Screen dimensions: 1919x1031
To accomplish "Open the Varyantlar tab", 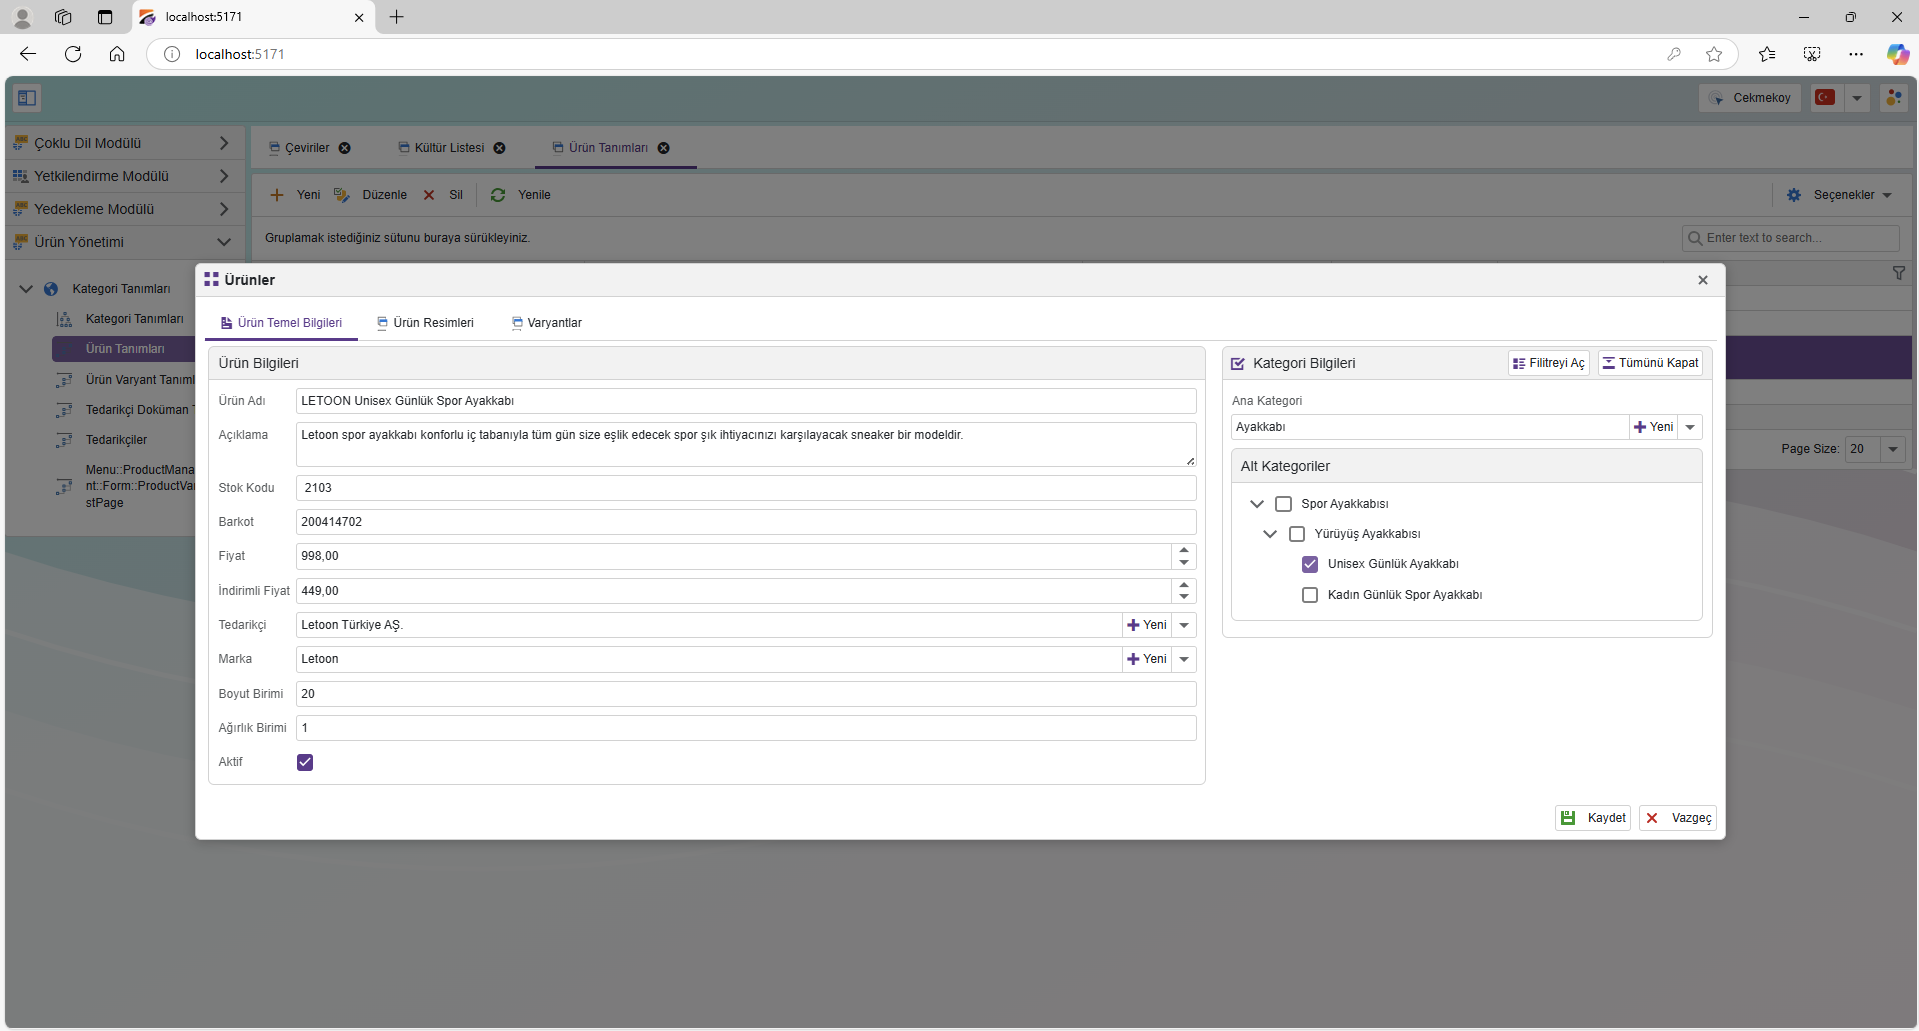I will point(546,323).
